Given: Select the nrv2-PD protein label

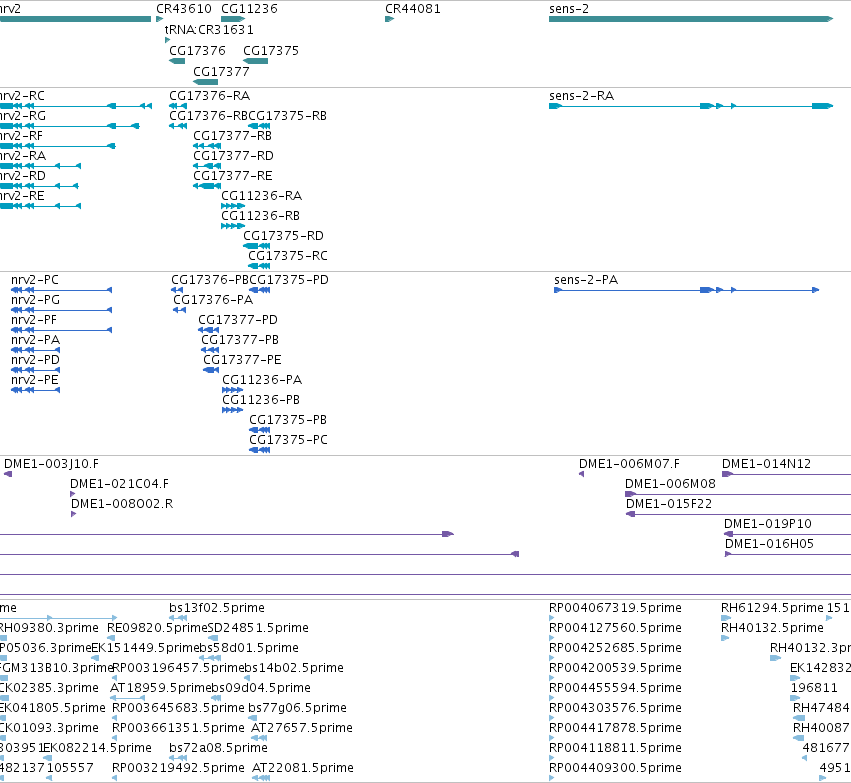Looking at the screenshot, I should tap(35, 360).
